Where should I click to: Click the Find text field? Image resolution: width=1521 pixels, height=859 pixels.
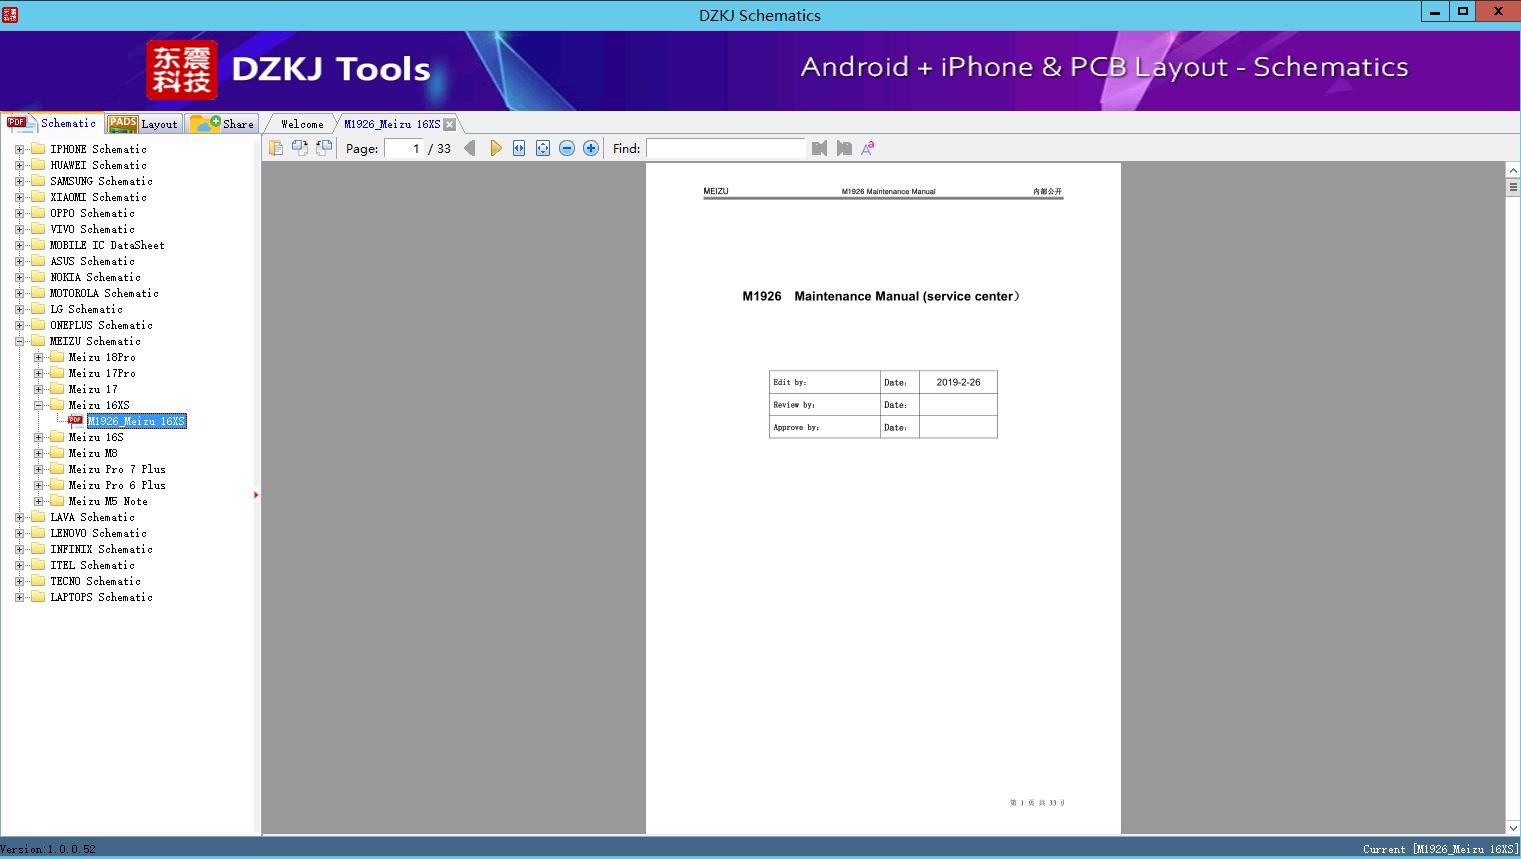[x=725, y=148]
